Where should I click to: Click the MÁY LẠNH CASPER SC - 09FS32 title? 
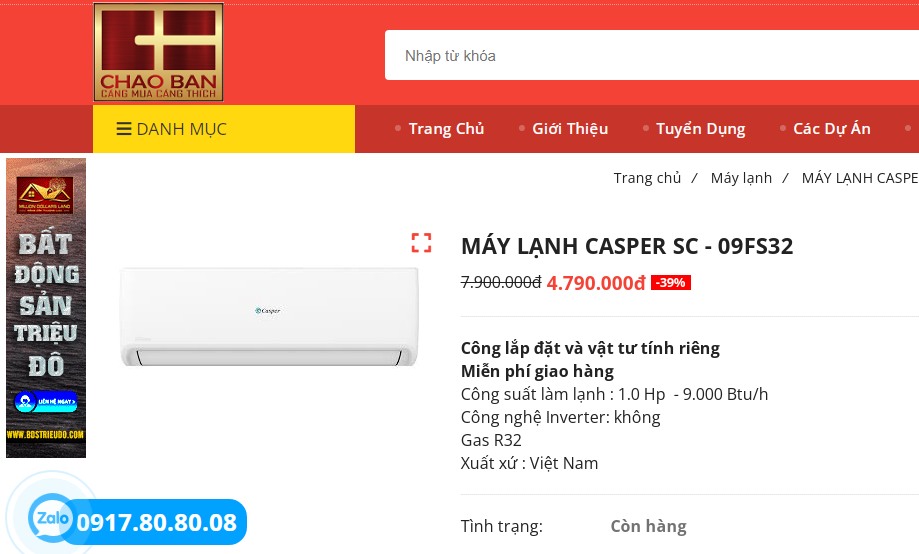pos(627,246)
